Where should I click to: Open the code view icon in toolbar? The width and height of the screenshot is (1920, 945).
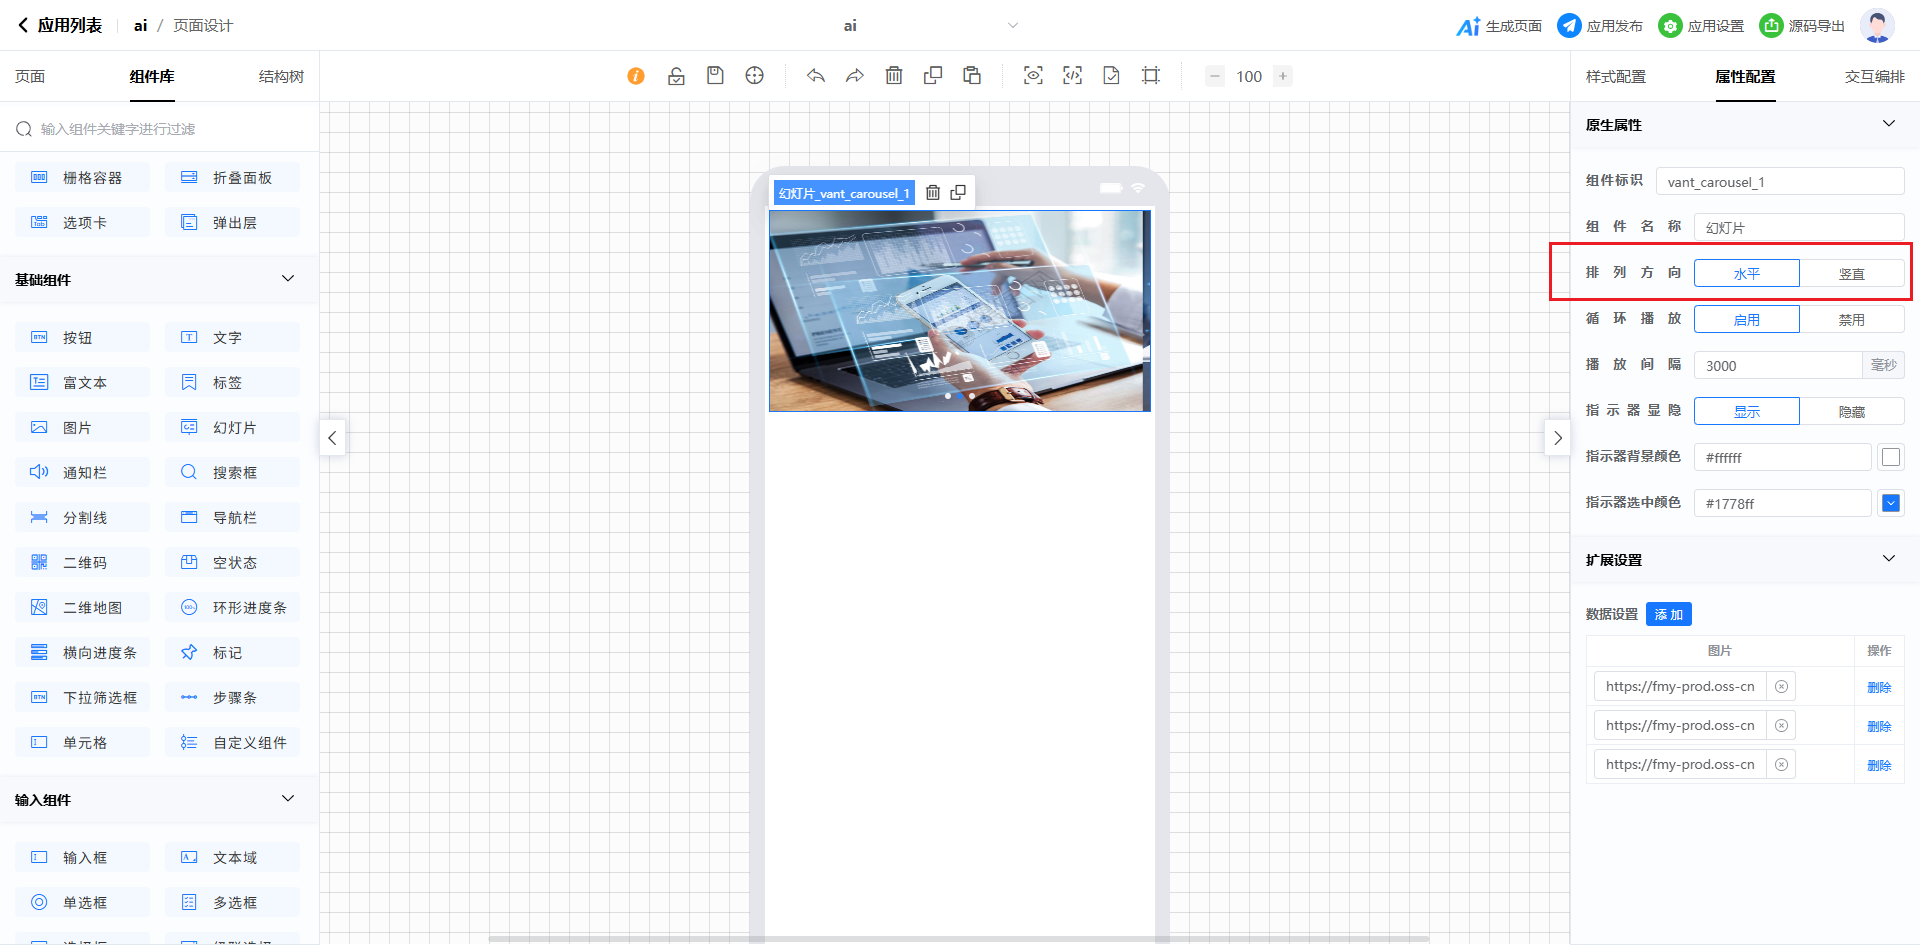click(x=1072, y=76)
